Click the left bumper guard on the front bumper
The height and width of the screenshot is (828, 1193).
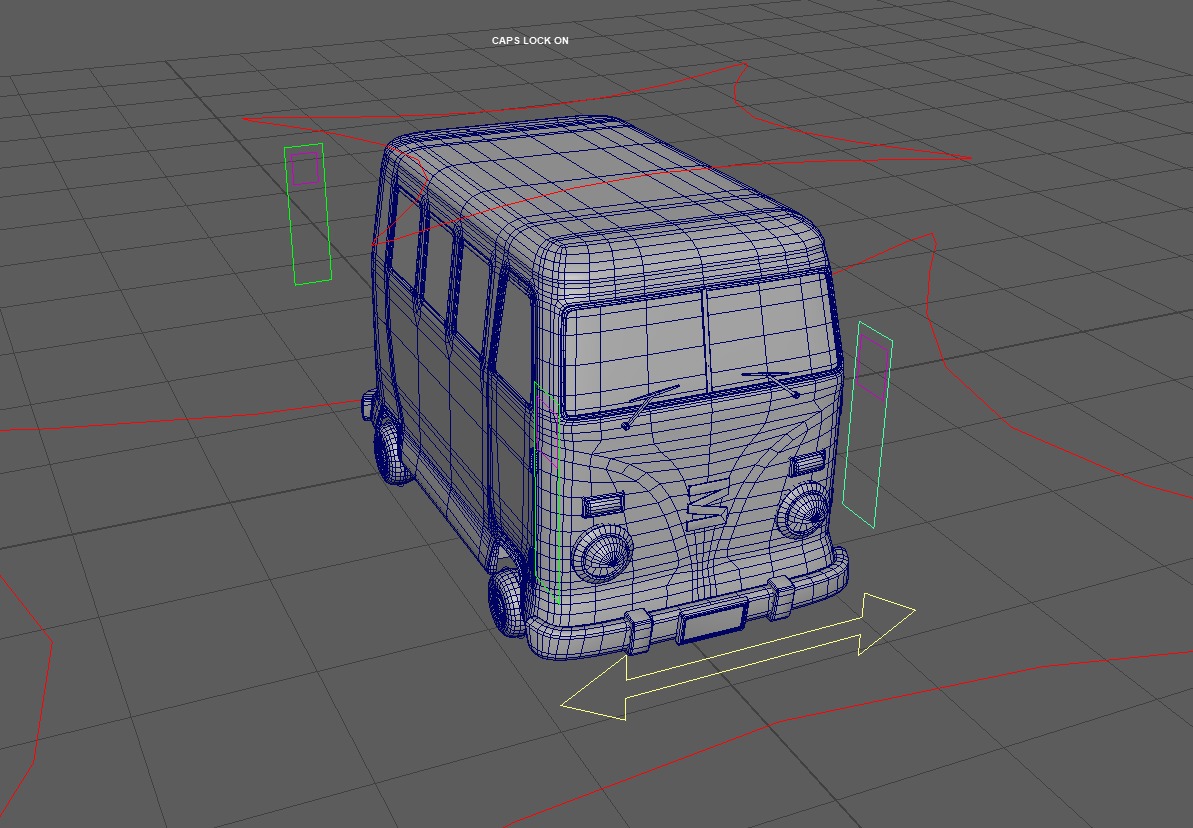tap(638, 631)
